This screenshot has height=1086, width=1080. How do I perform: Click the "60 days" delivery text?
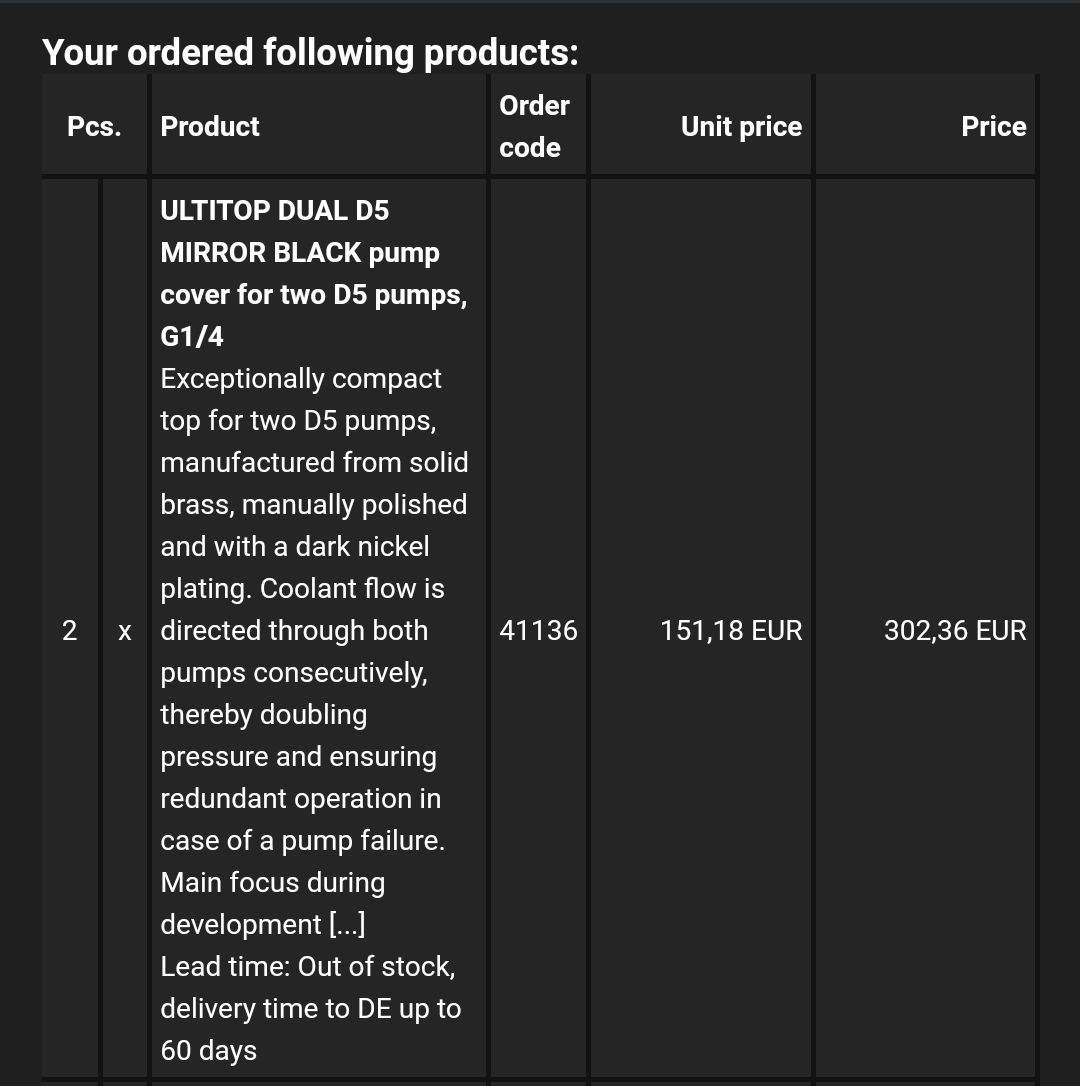[x=209, y=1051]
